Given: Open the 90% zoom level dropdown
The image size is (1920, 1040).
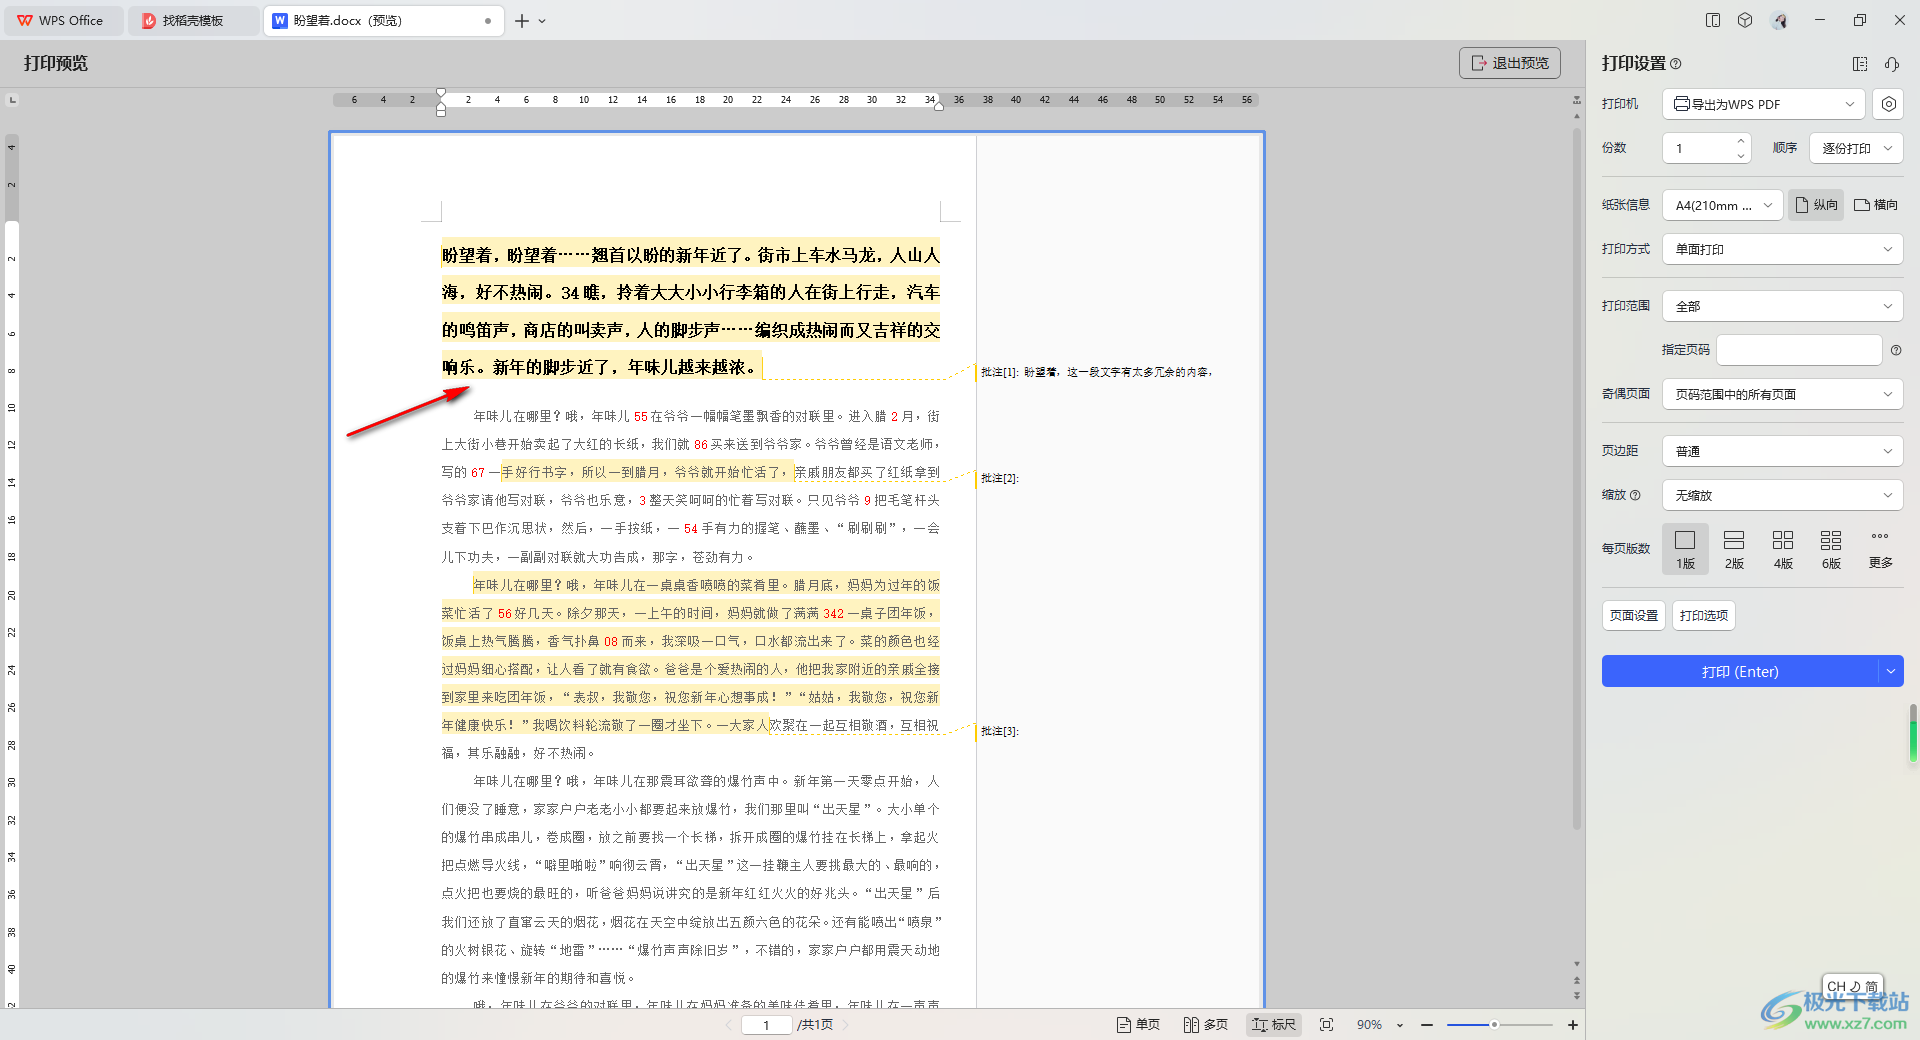Looking at the screenshot, I should [1380, 1024].
